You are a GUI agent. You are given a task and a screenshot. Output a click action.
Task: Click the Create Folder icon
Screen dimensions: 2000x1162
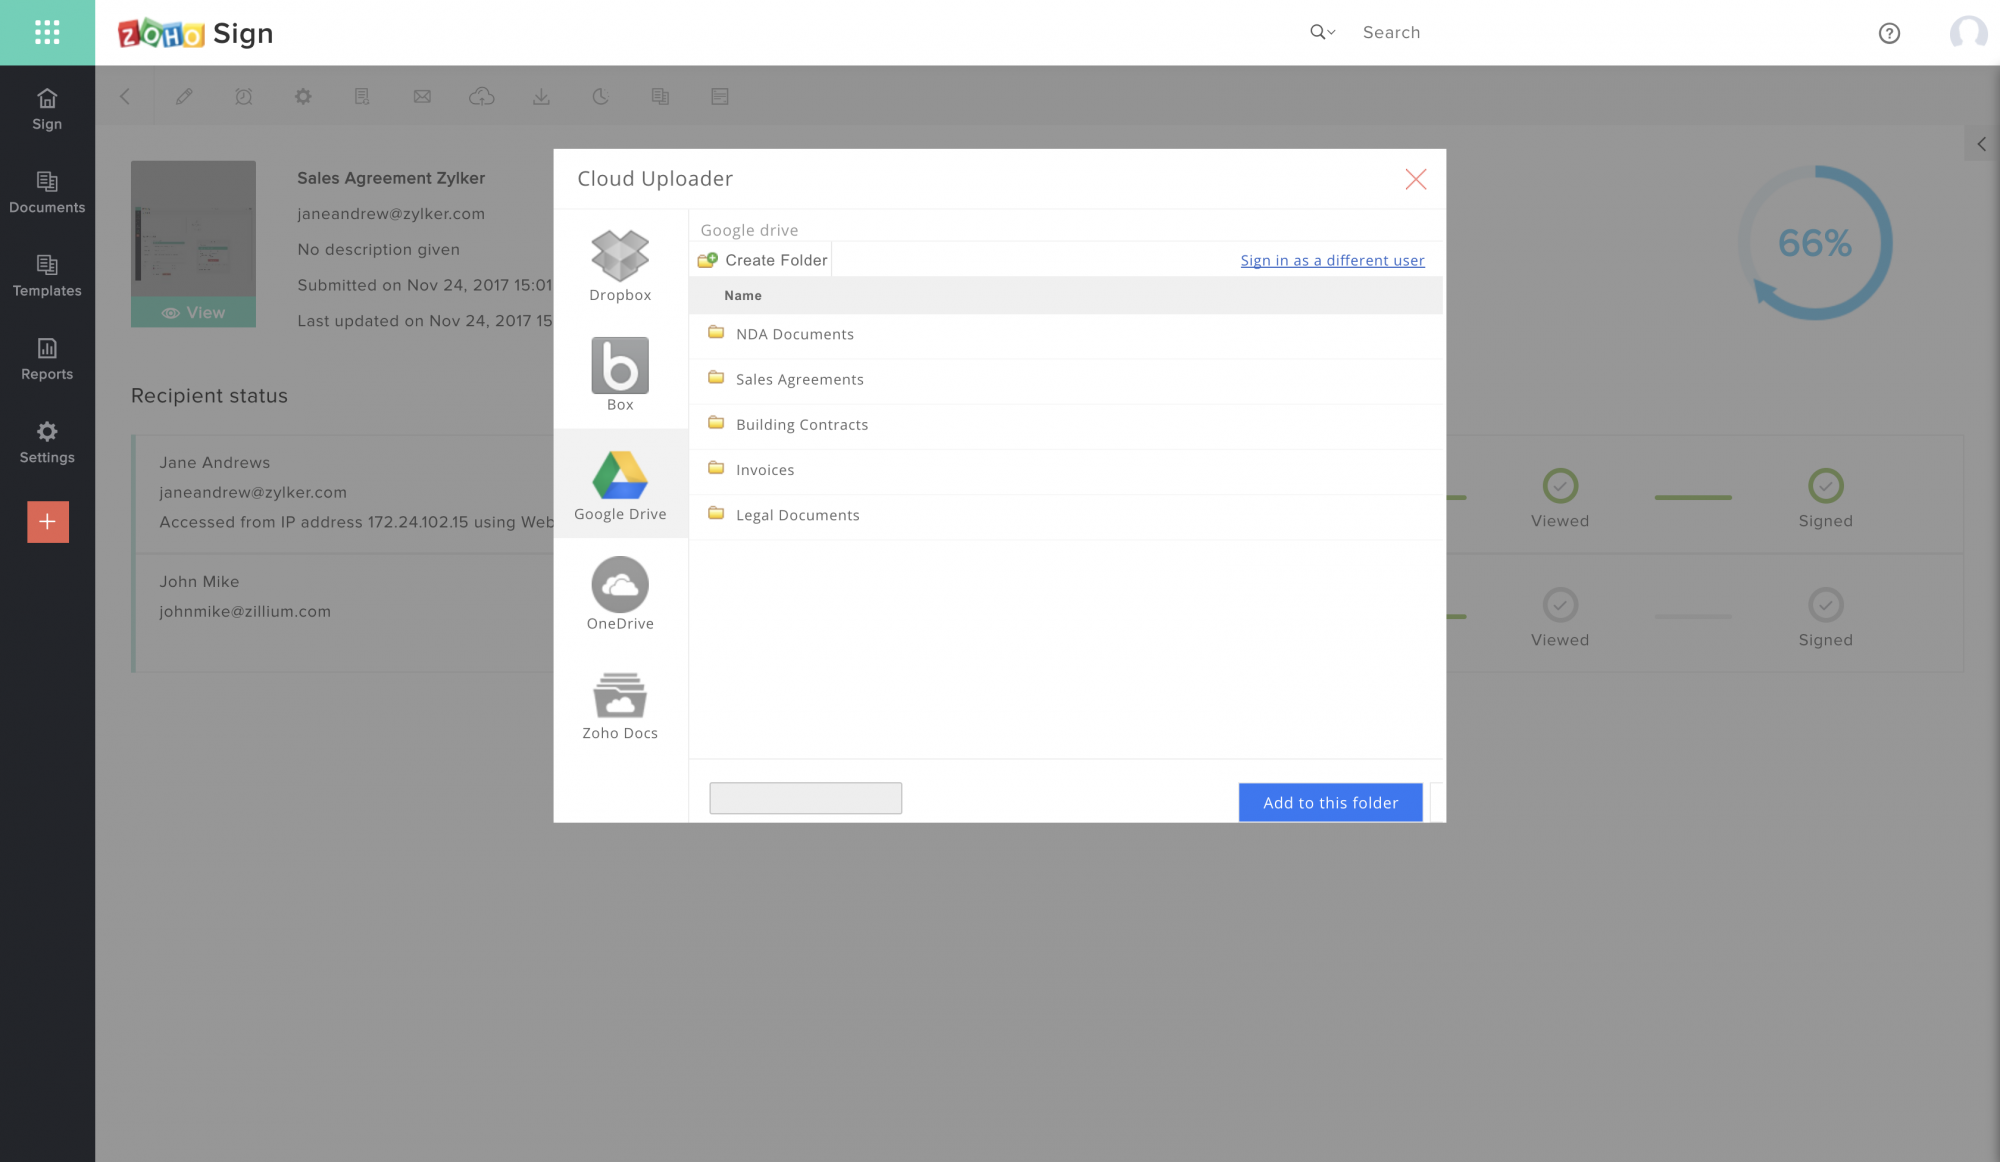coord(708,260)
